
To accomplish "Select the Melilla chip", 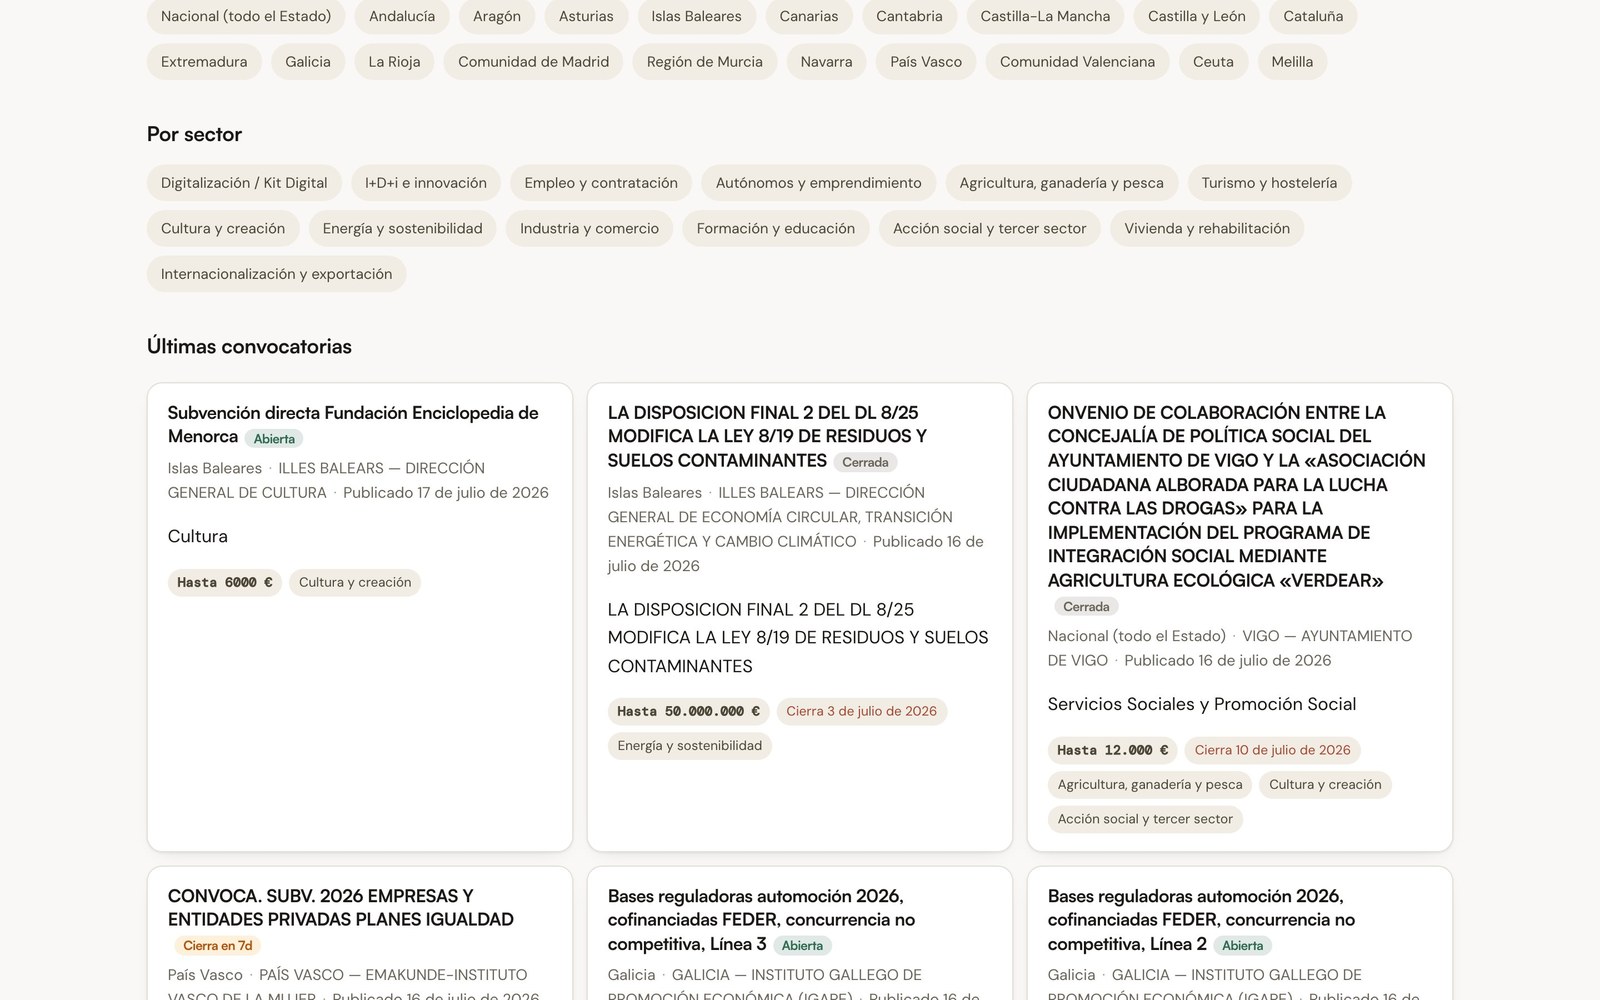I will [x=1292, y=62].
